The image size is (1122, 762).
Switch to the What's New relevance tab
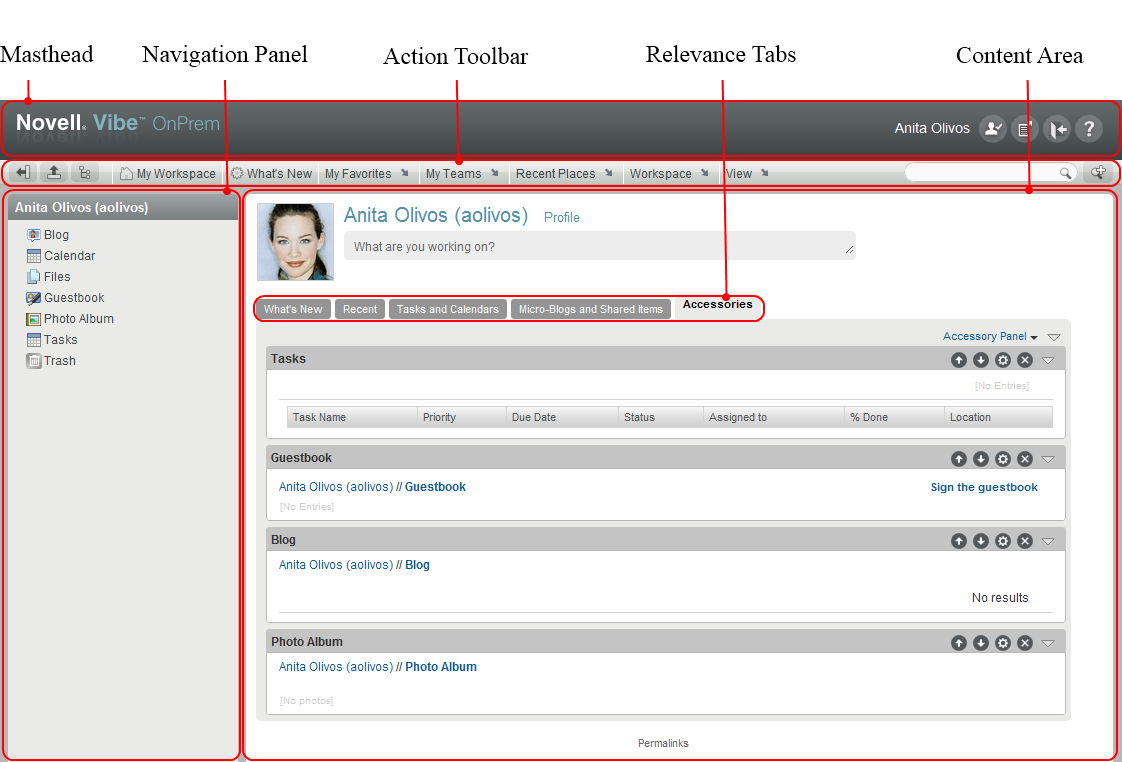tap(293, 309)
